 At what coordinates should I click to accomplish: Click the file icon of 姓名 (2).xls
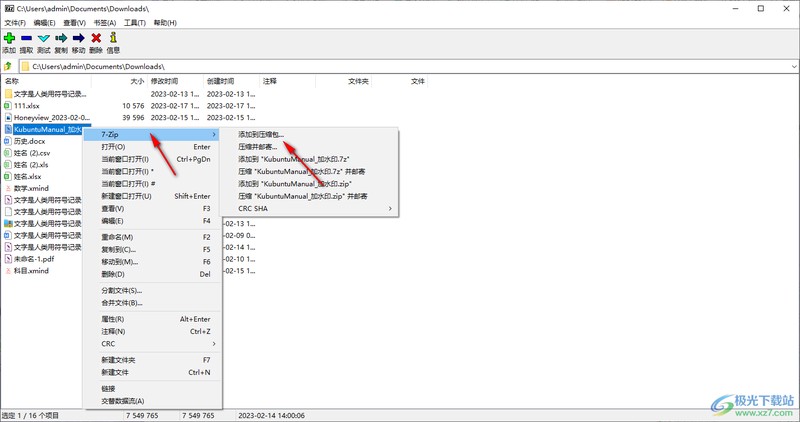[8, 164]
